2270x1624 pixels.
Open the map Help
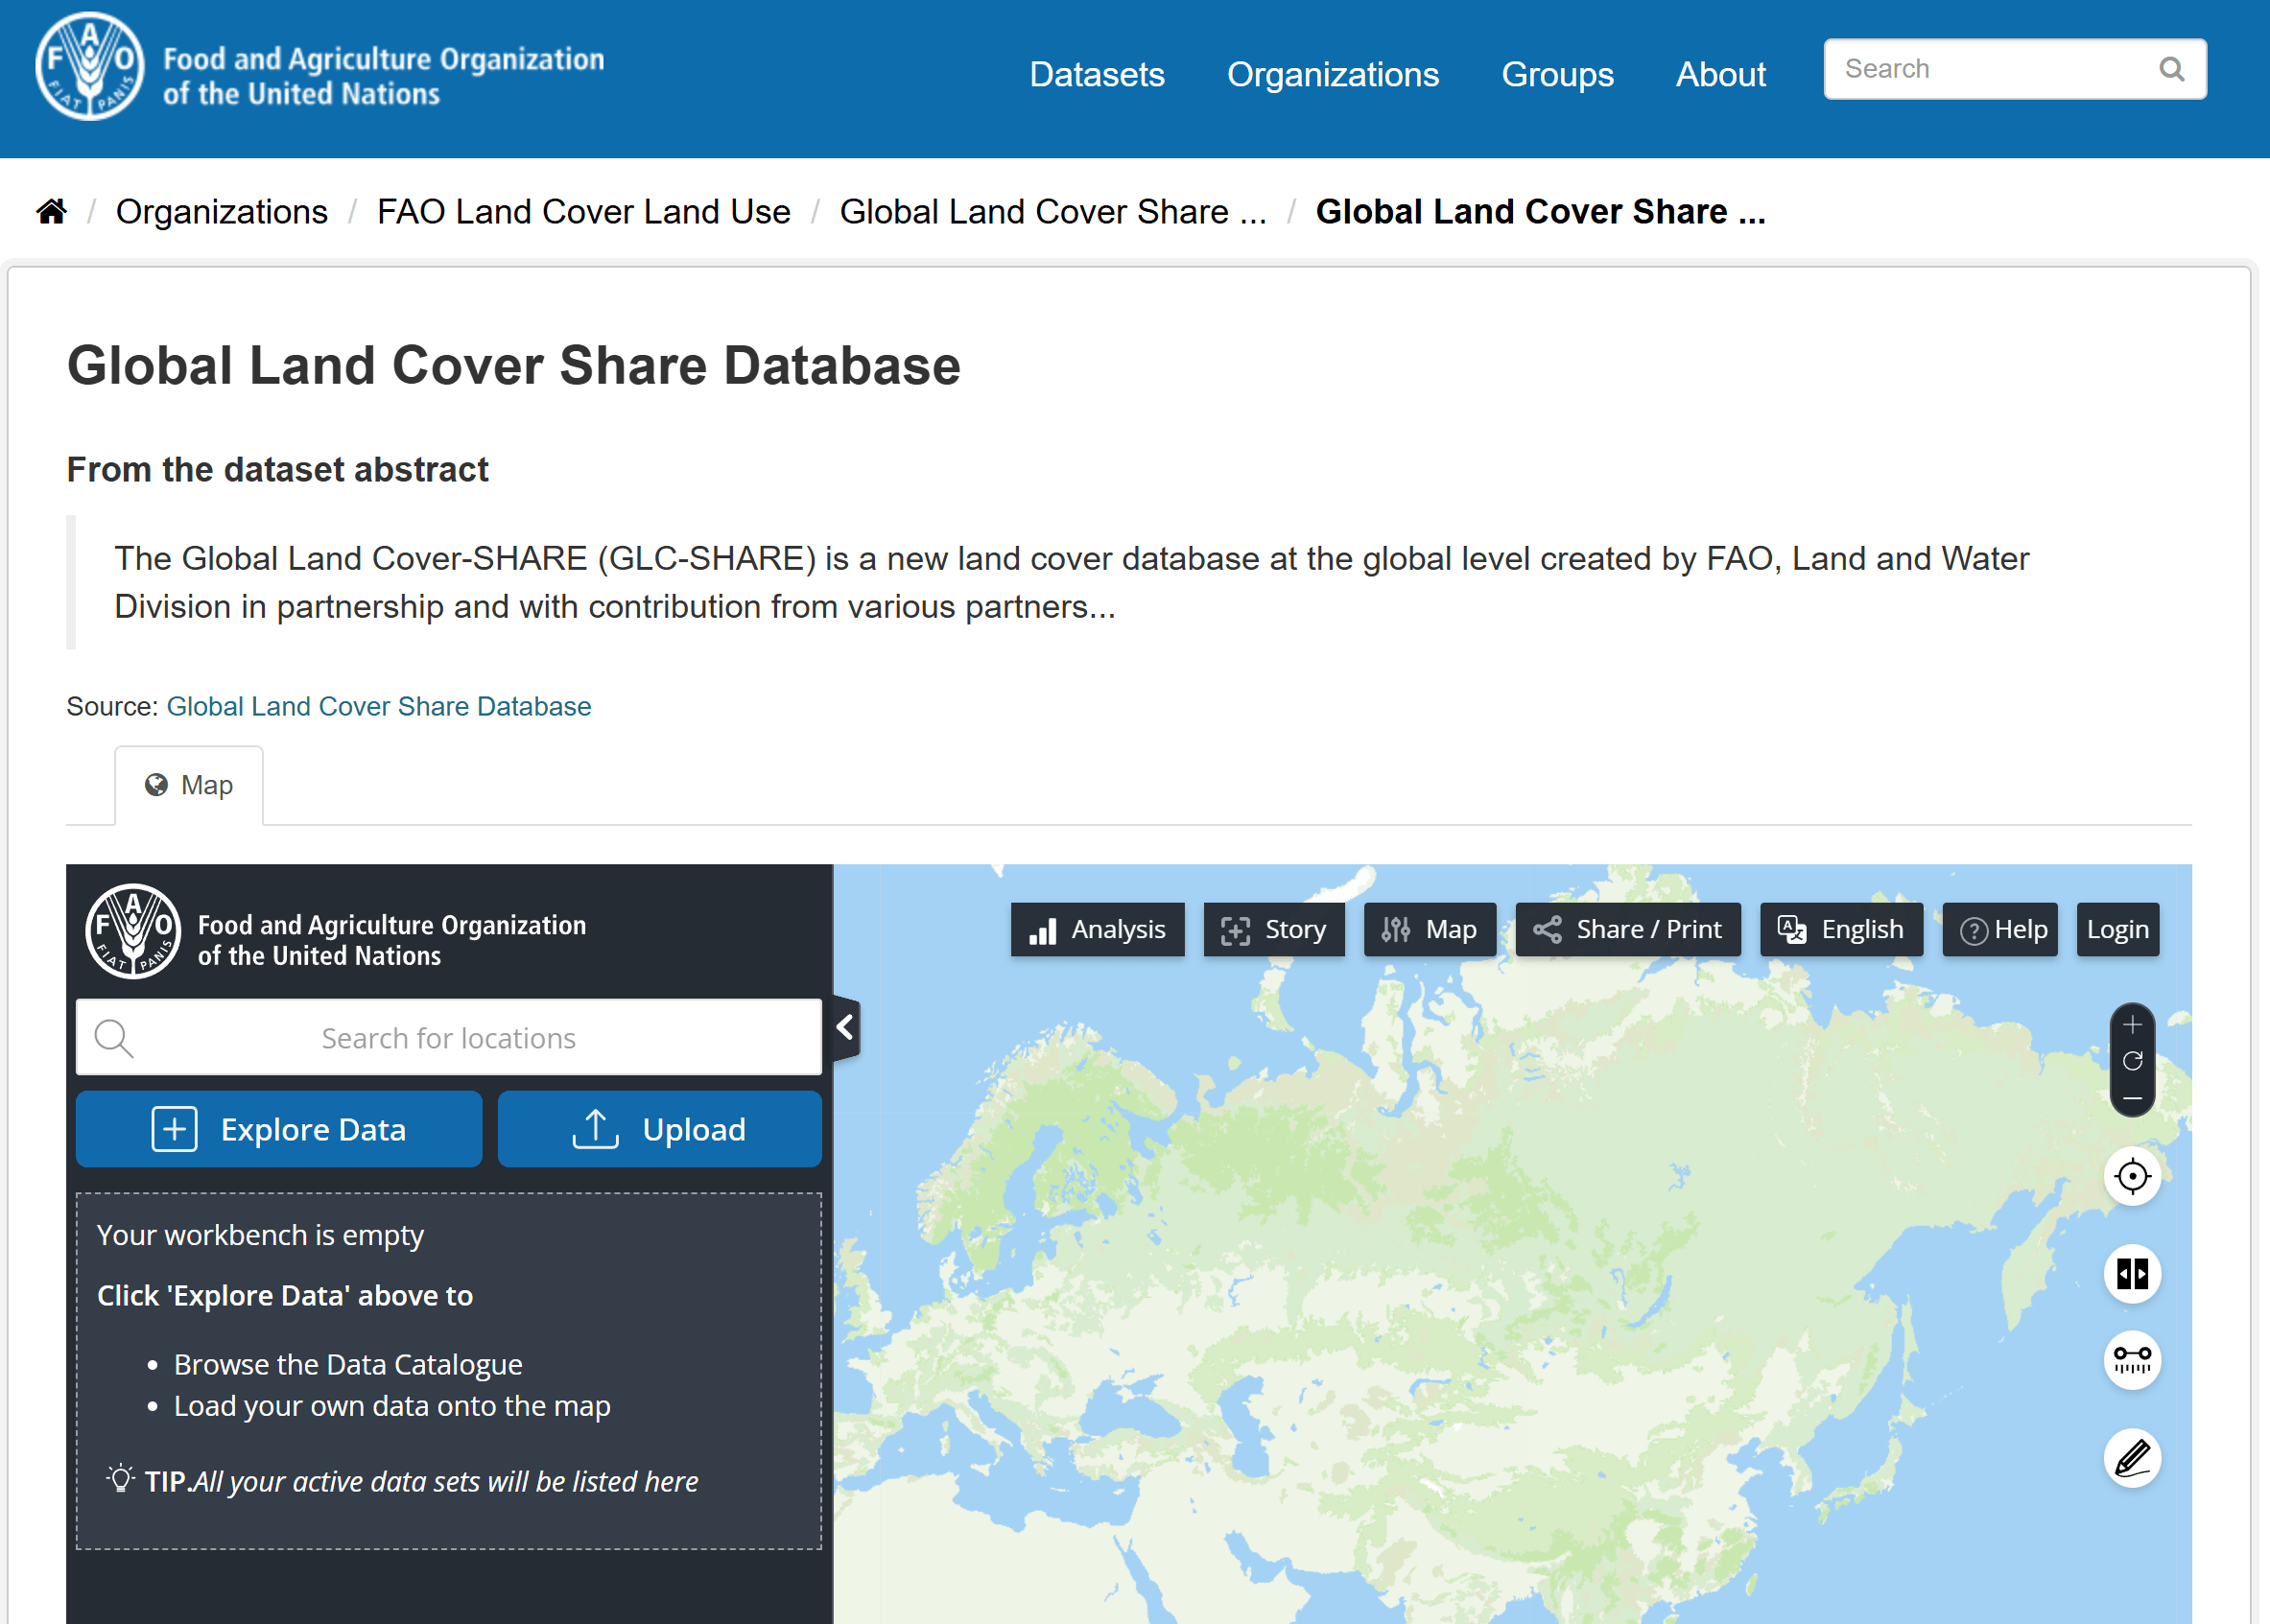(x=2000, y=930)
